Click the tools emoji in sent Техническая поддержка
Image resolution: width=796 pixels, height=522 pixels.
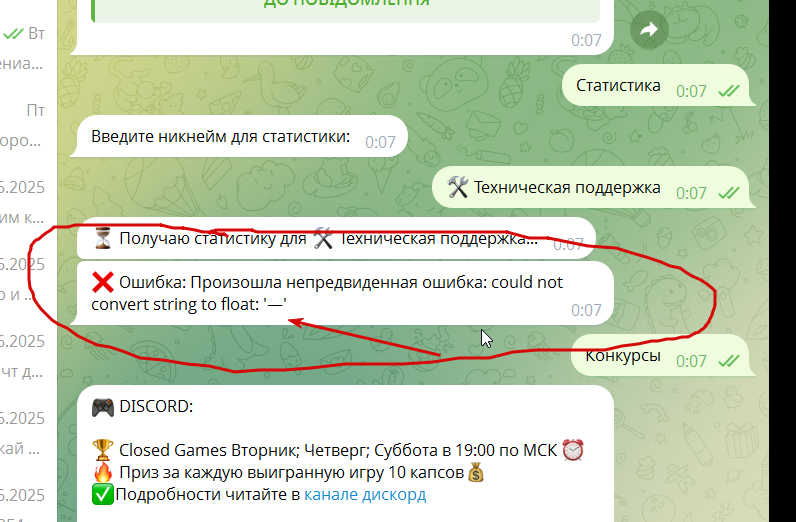pyautogui.click(x=457, y=187)
